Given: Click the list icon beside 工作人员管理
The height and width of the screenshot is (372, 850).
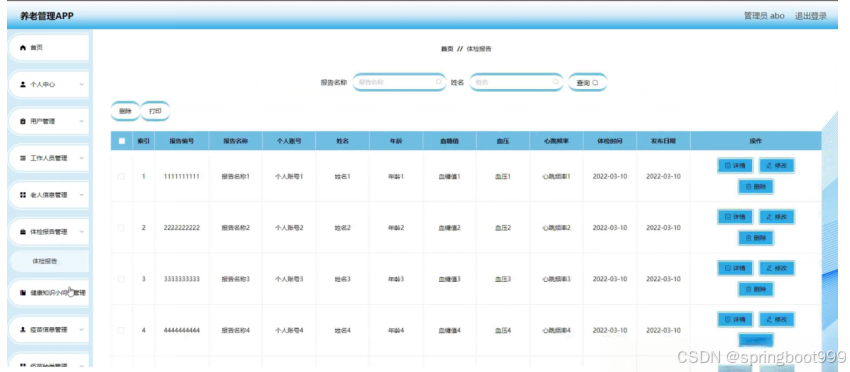Looking at the screenshot, I should click(23, 158).
